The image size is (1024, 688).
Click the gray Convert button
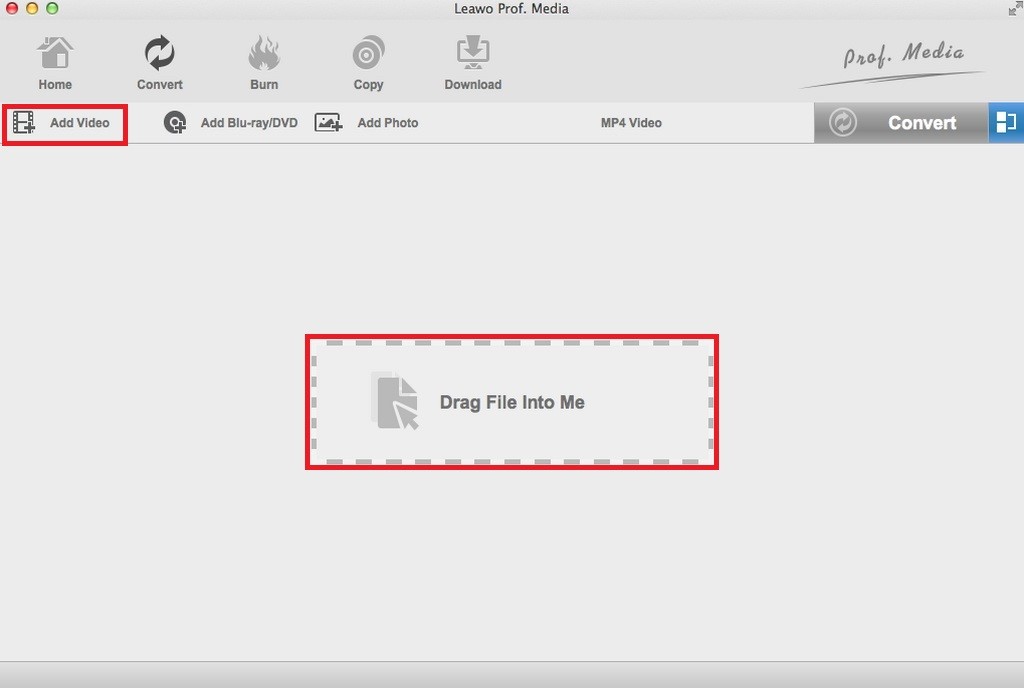[920, 122]
